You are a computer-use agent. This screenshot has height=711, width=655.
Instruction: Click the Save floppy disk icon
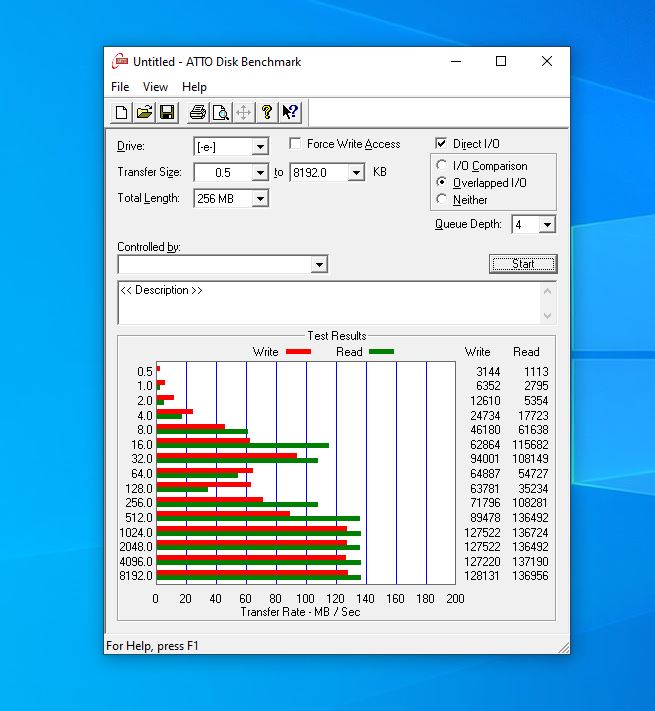[167, 112]
